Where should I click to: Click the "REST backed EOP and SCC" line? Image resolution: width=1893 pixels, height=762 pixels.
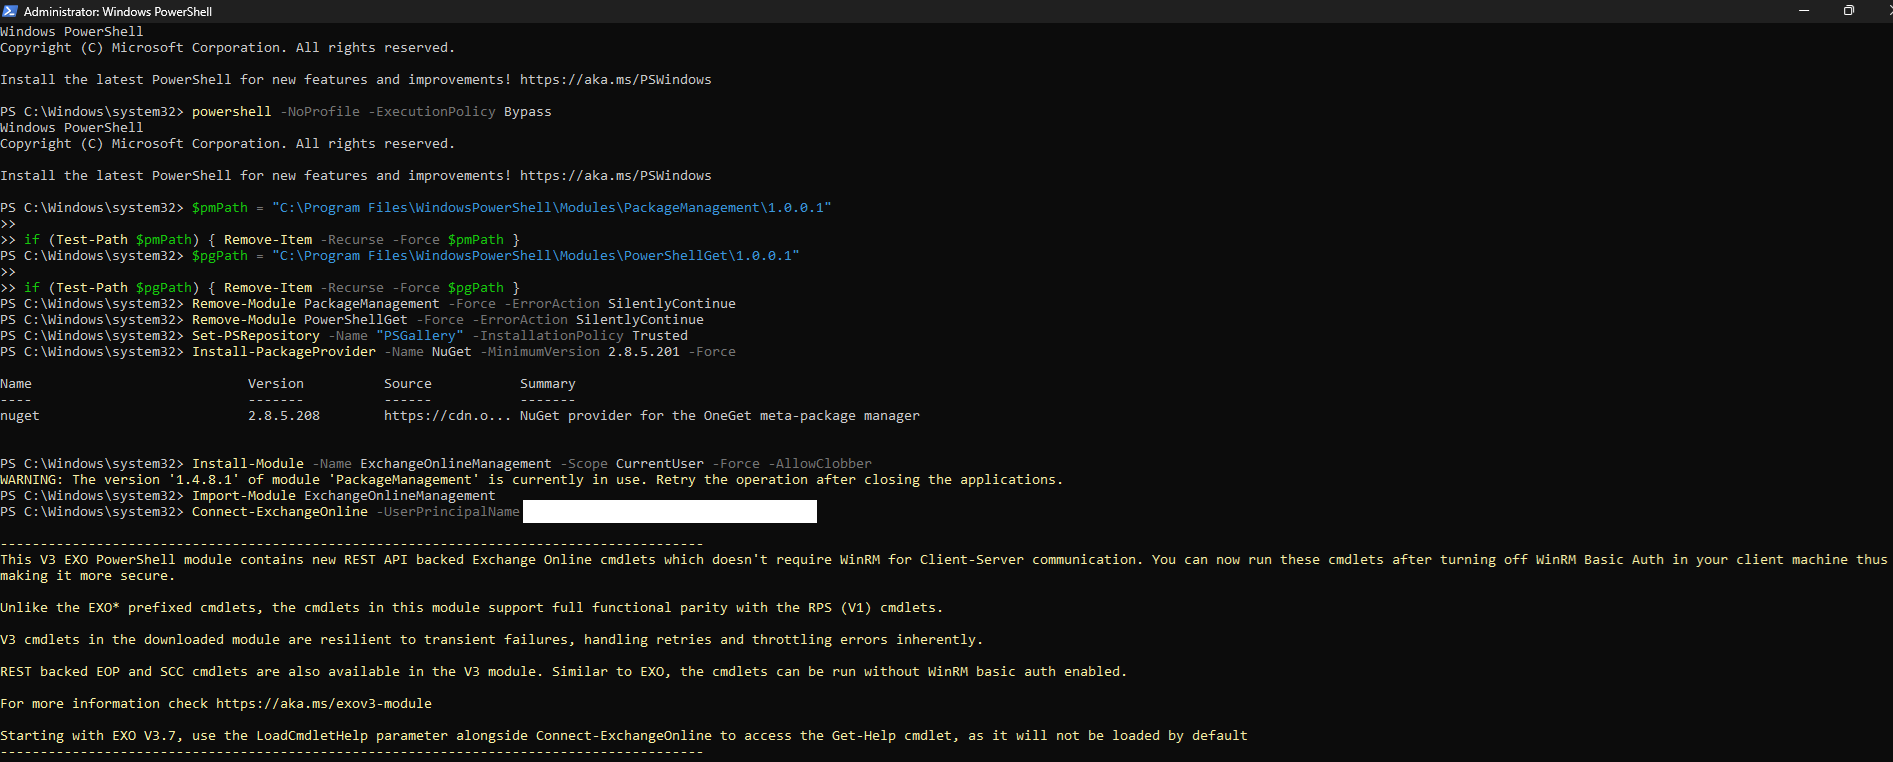564,672
